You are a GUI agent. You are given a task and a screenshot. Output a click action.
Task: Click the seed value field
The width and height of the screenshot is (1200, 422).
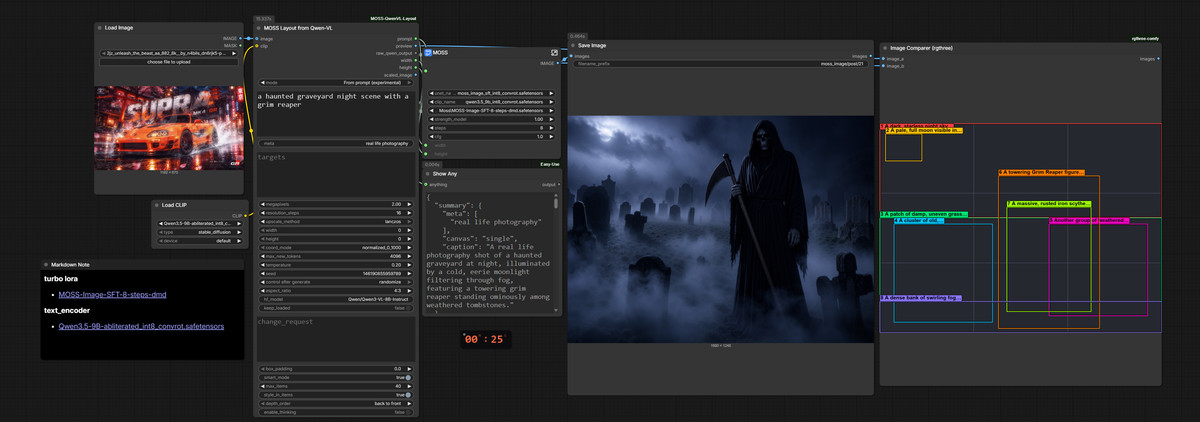coord(335,273)
